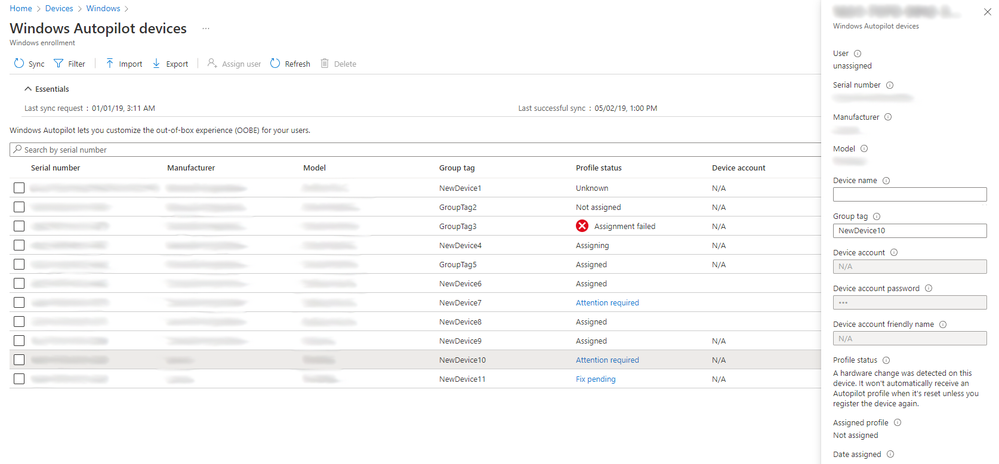
Task: Select the NewDevice9 group tag cell
Action: pos(461,341)
